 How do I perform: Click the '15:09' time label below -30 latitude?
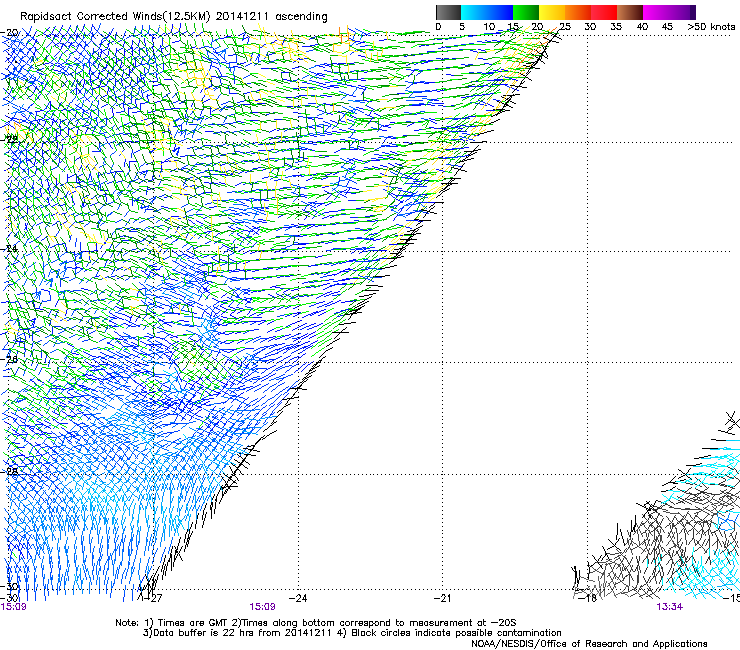pyautogui.click(x=14, y=607)
